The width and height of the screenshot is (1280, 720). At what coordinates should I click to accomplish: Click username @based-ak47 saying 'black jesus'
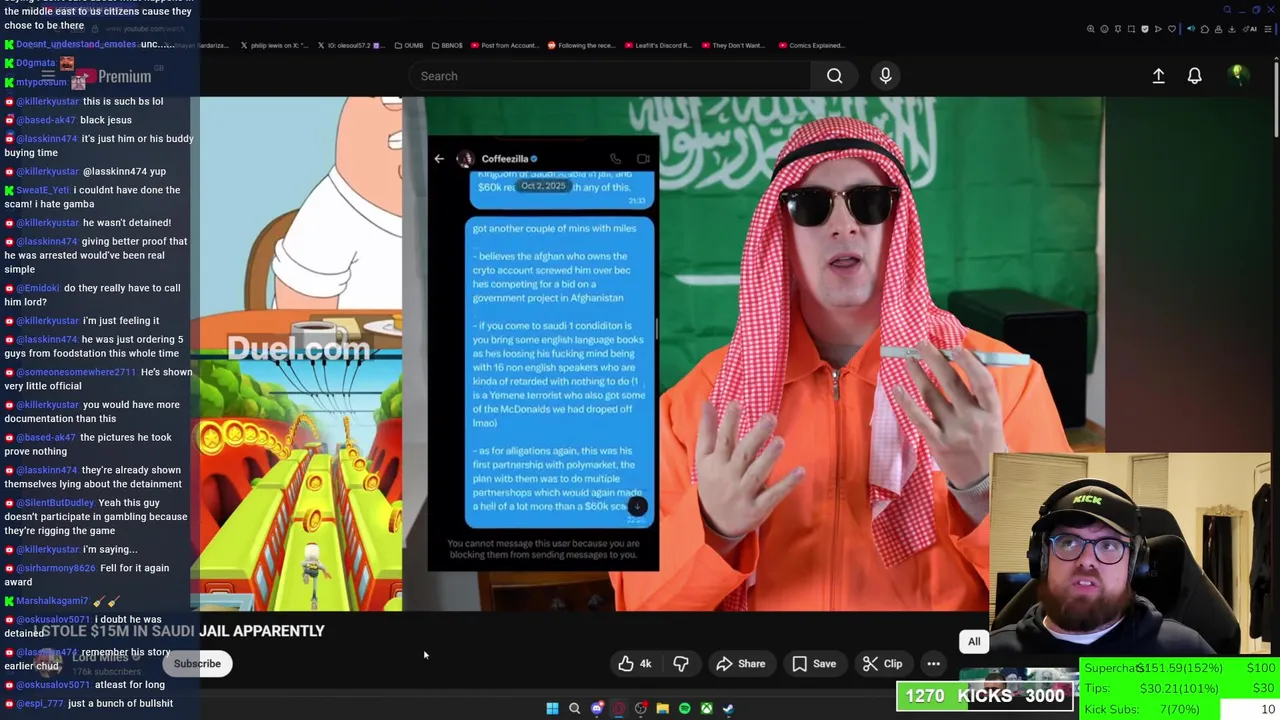(x=46, y=120)
